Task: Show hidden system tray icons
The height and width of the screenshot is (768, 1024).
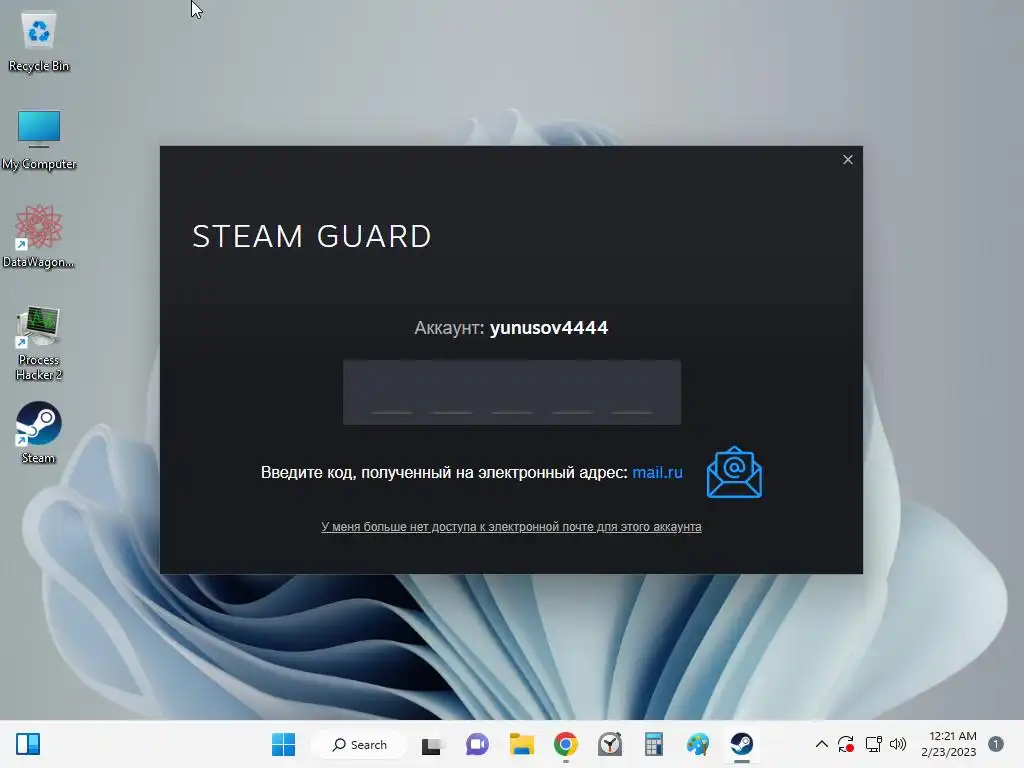Action: coord(822,744)
